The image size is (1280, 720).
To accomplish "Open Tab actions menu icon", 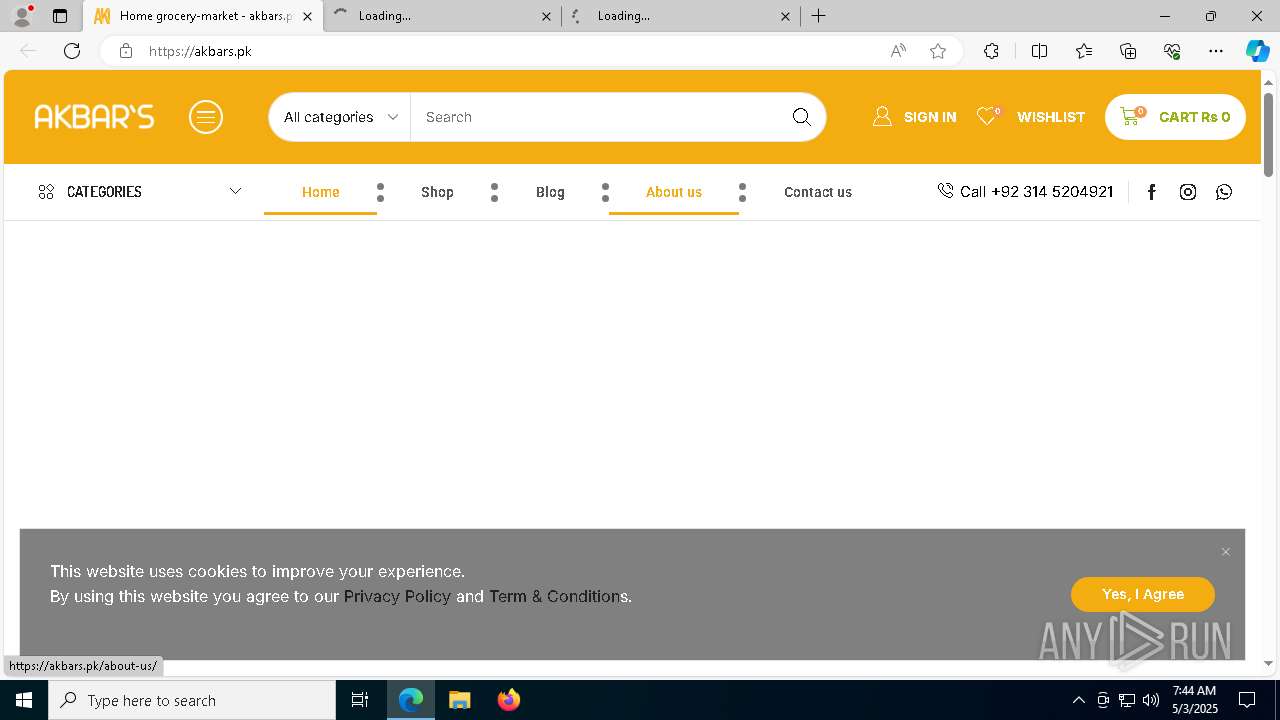I will (60, 16).
